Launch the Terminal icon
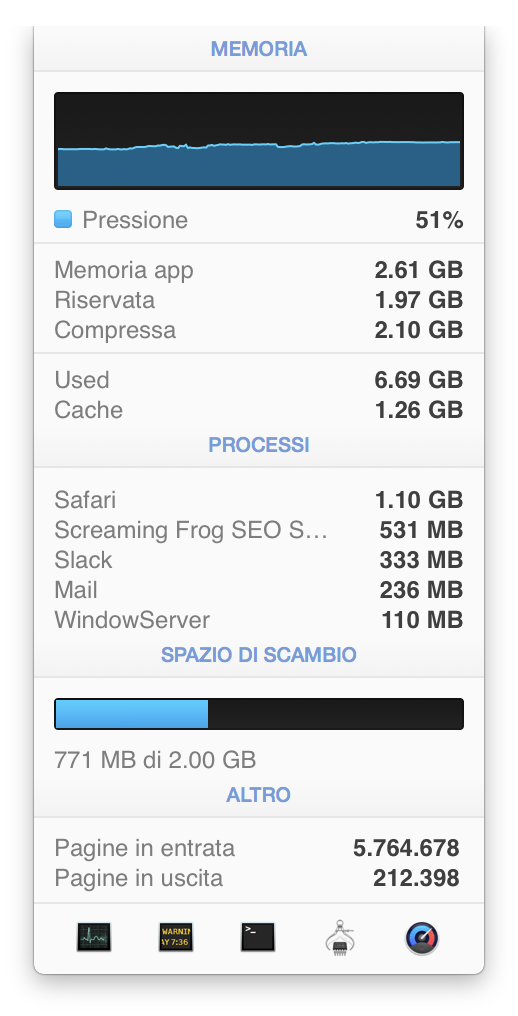The height and width of the screenshot is (1016, 518). [x=258, y=937]
